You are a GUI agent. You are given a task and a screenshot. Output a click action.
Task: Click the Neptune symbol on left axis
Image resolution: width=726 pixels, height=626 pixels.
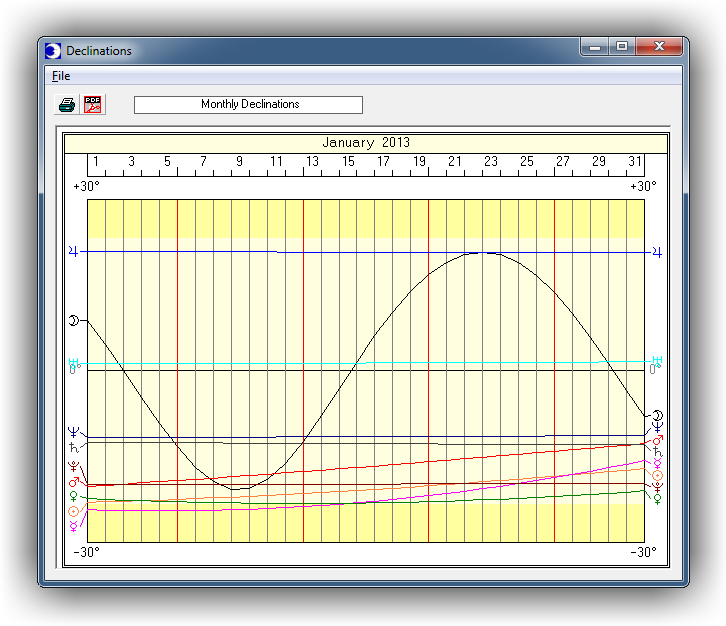(x=73, y=432)
